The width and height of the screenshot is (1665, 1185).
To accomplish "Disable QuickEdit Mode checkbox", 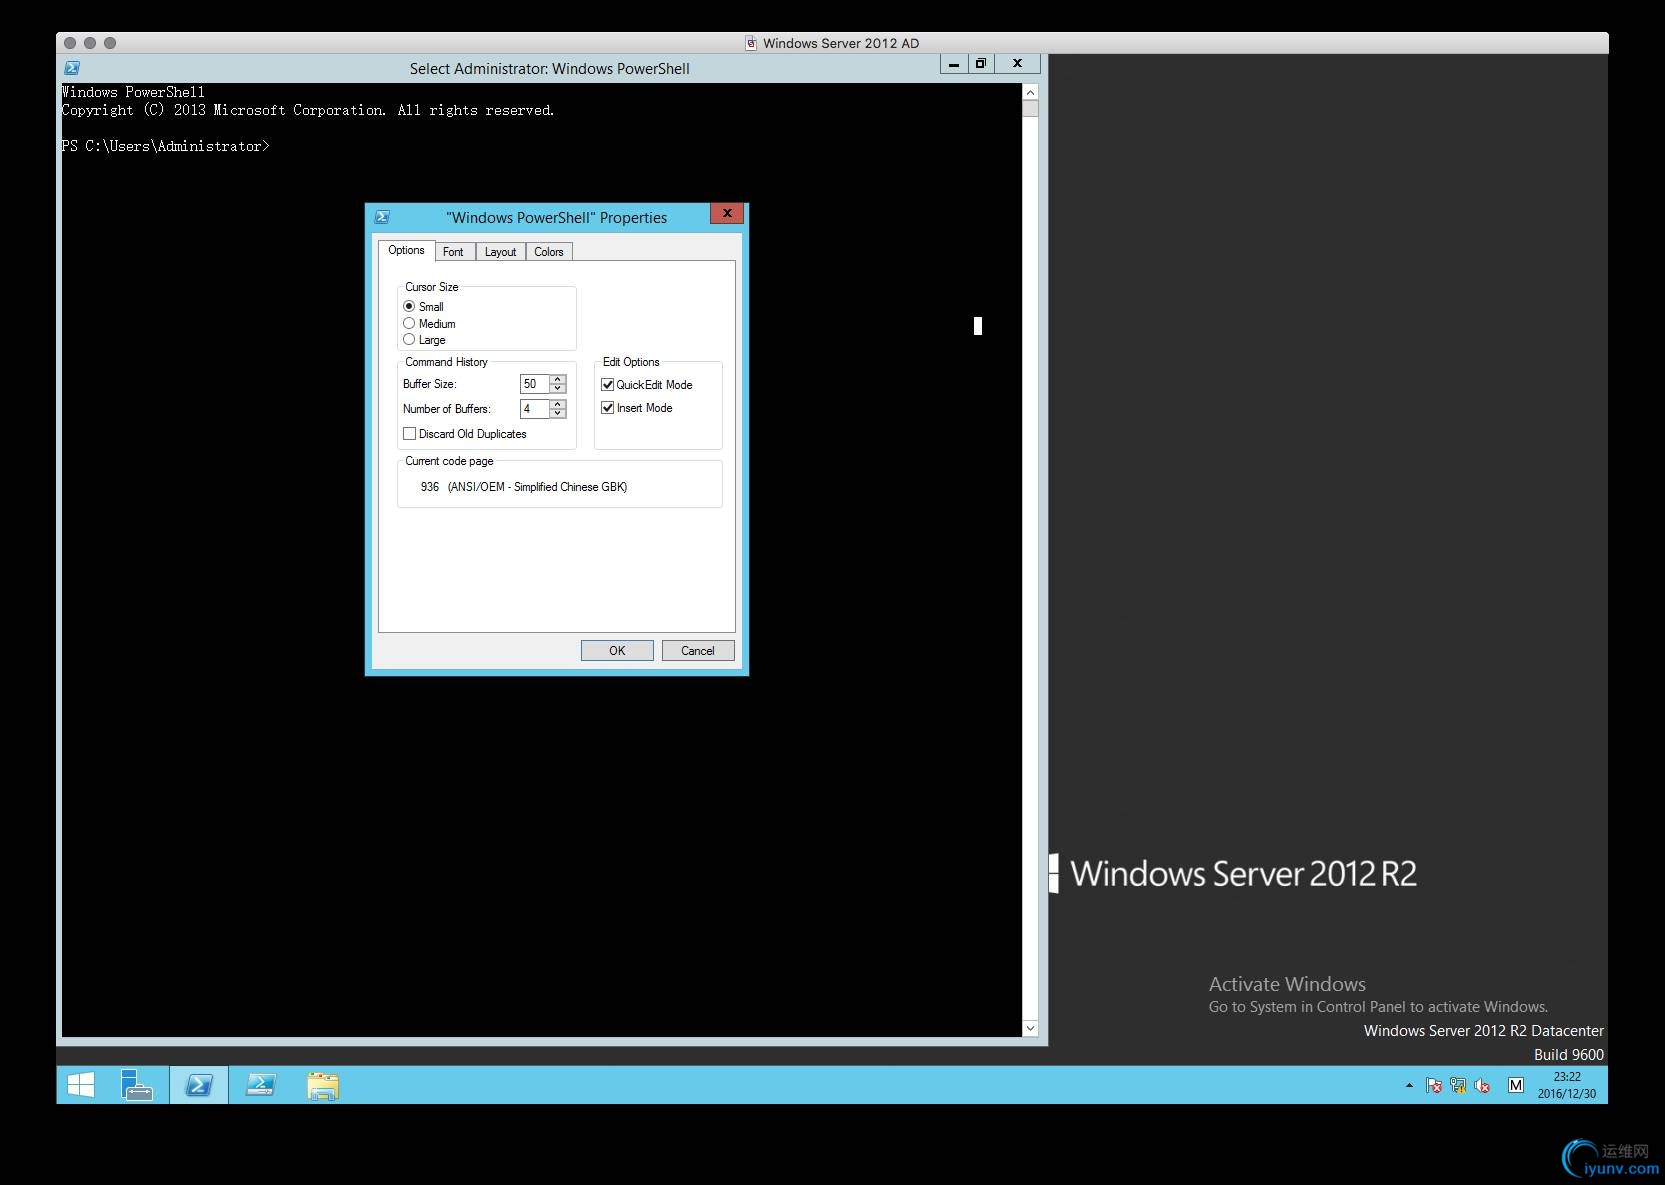I will coord(607,385).
